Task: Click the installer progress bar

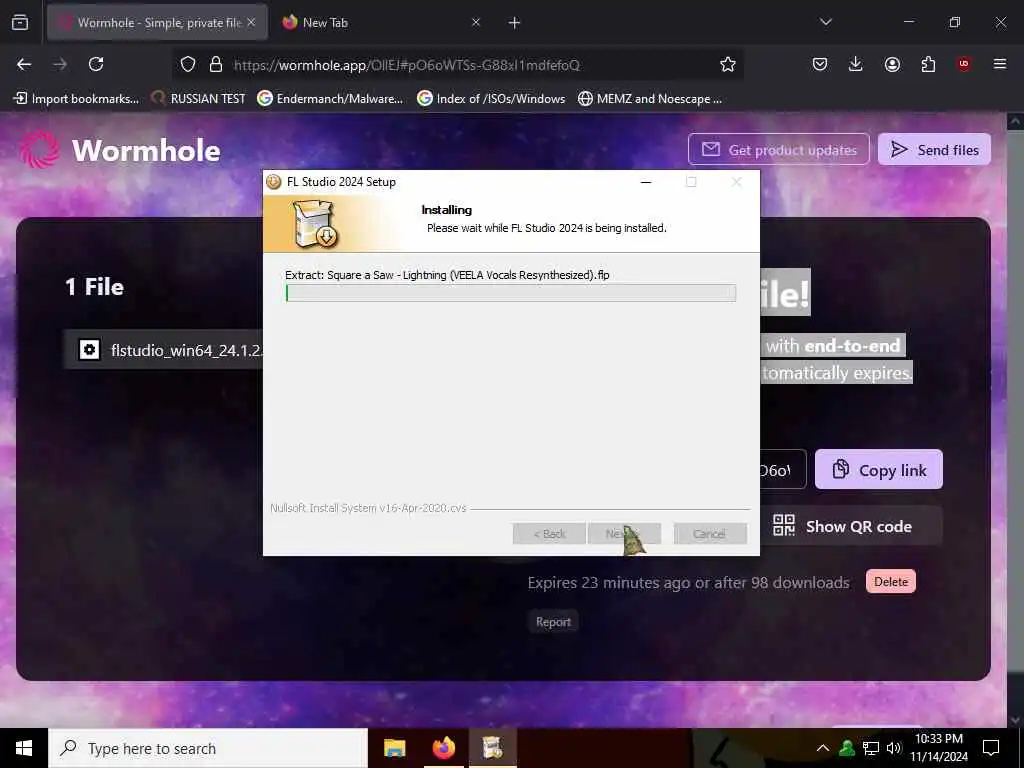Action: [511, 293]
